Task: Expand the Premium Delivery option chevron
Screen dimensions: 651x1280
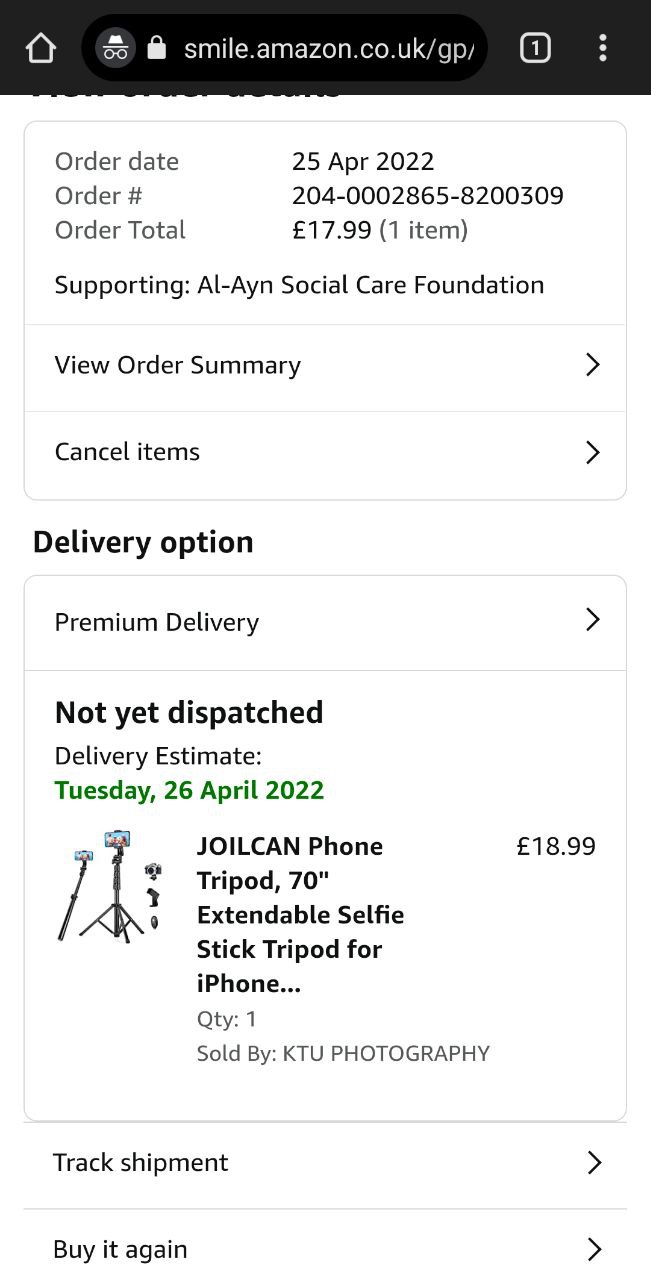Action: pyautogui.click(x=592, y=620)
